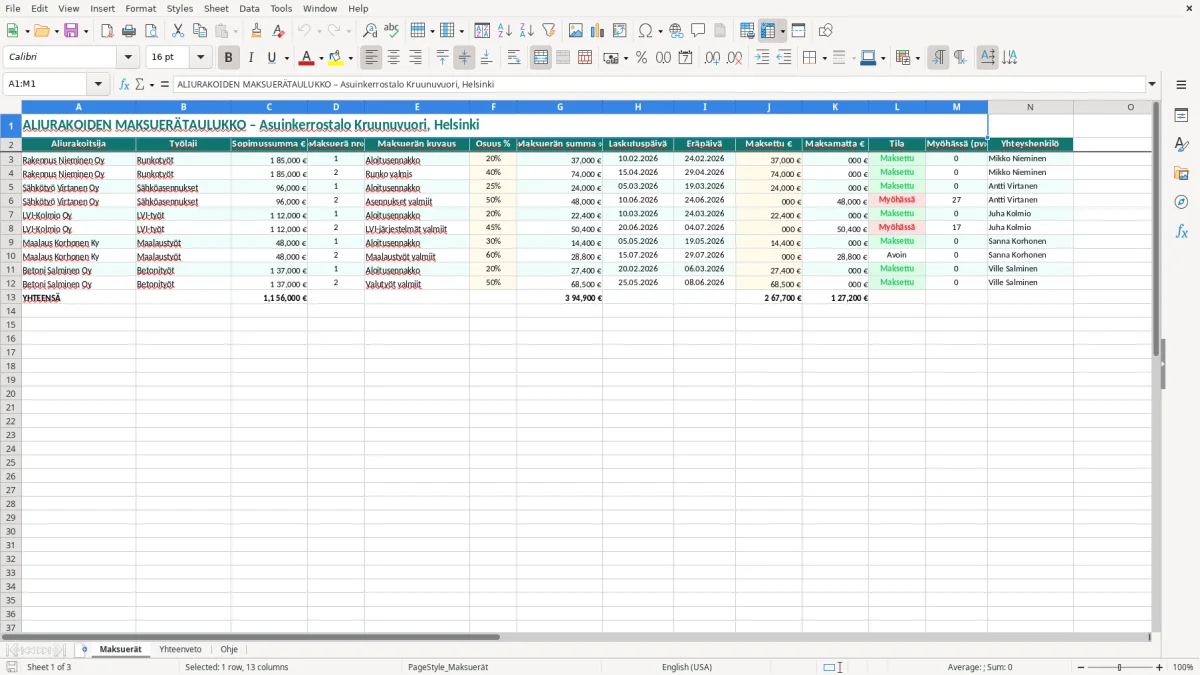
Task: Click Sort Ascending icon
Action: click(505, 31)
